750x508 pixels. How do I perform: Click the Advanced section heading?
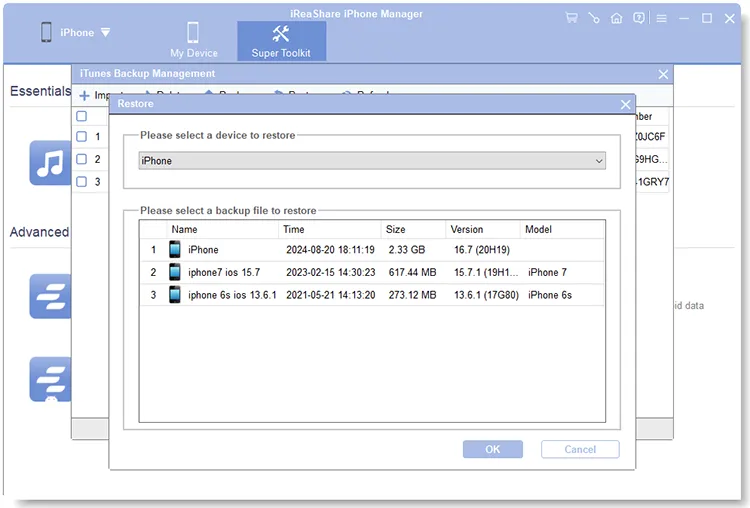(x=39, y=232)
